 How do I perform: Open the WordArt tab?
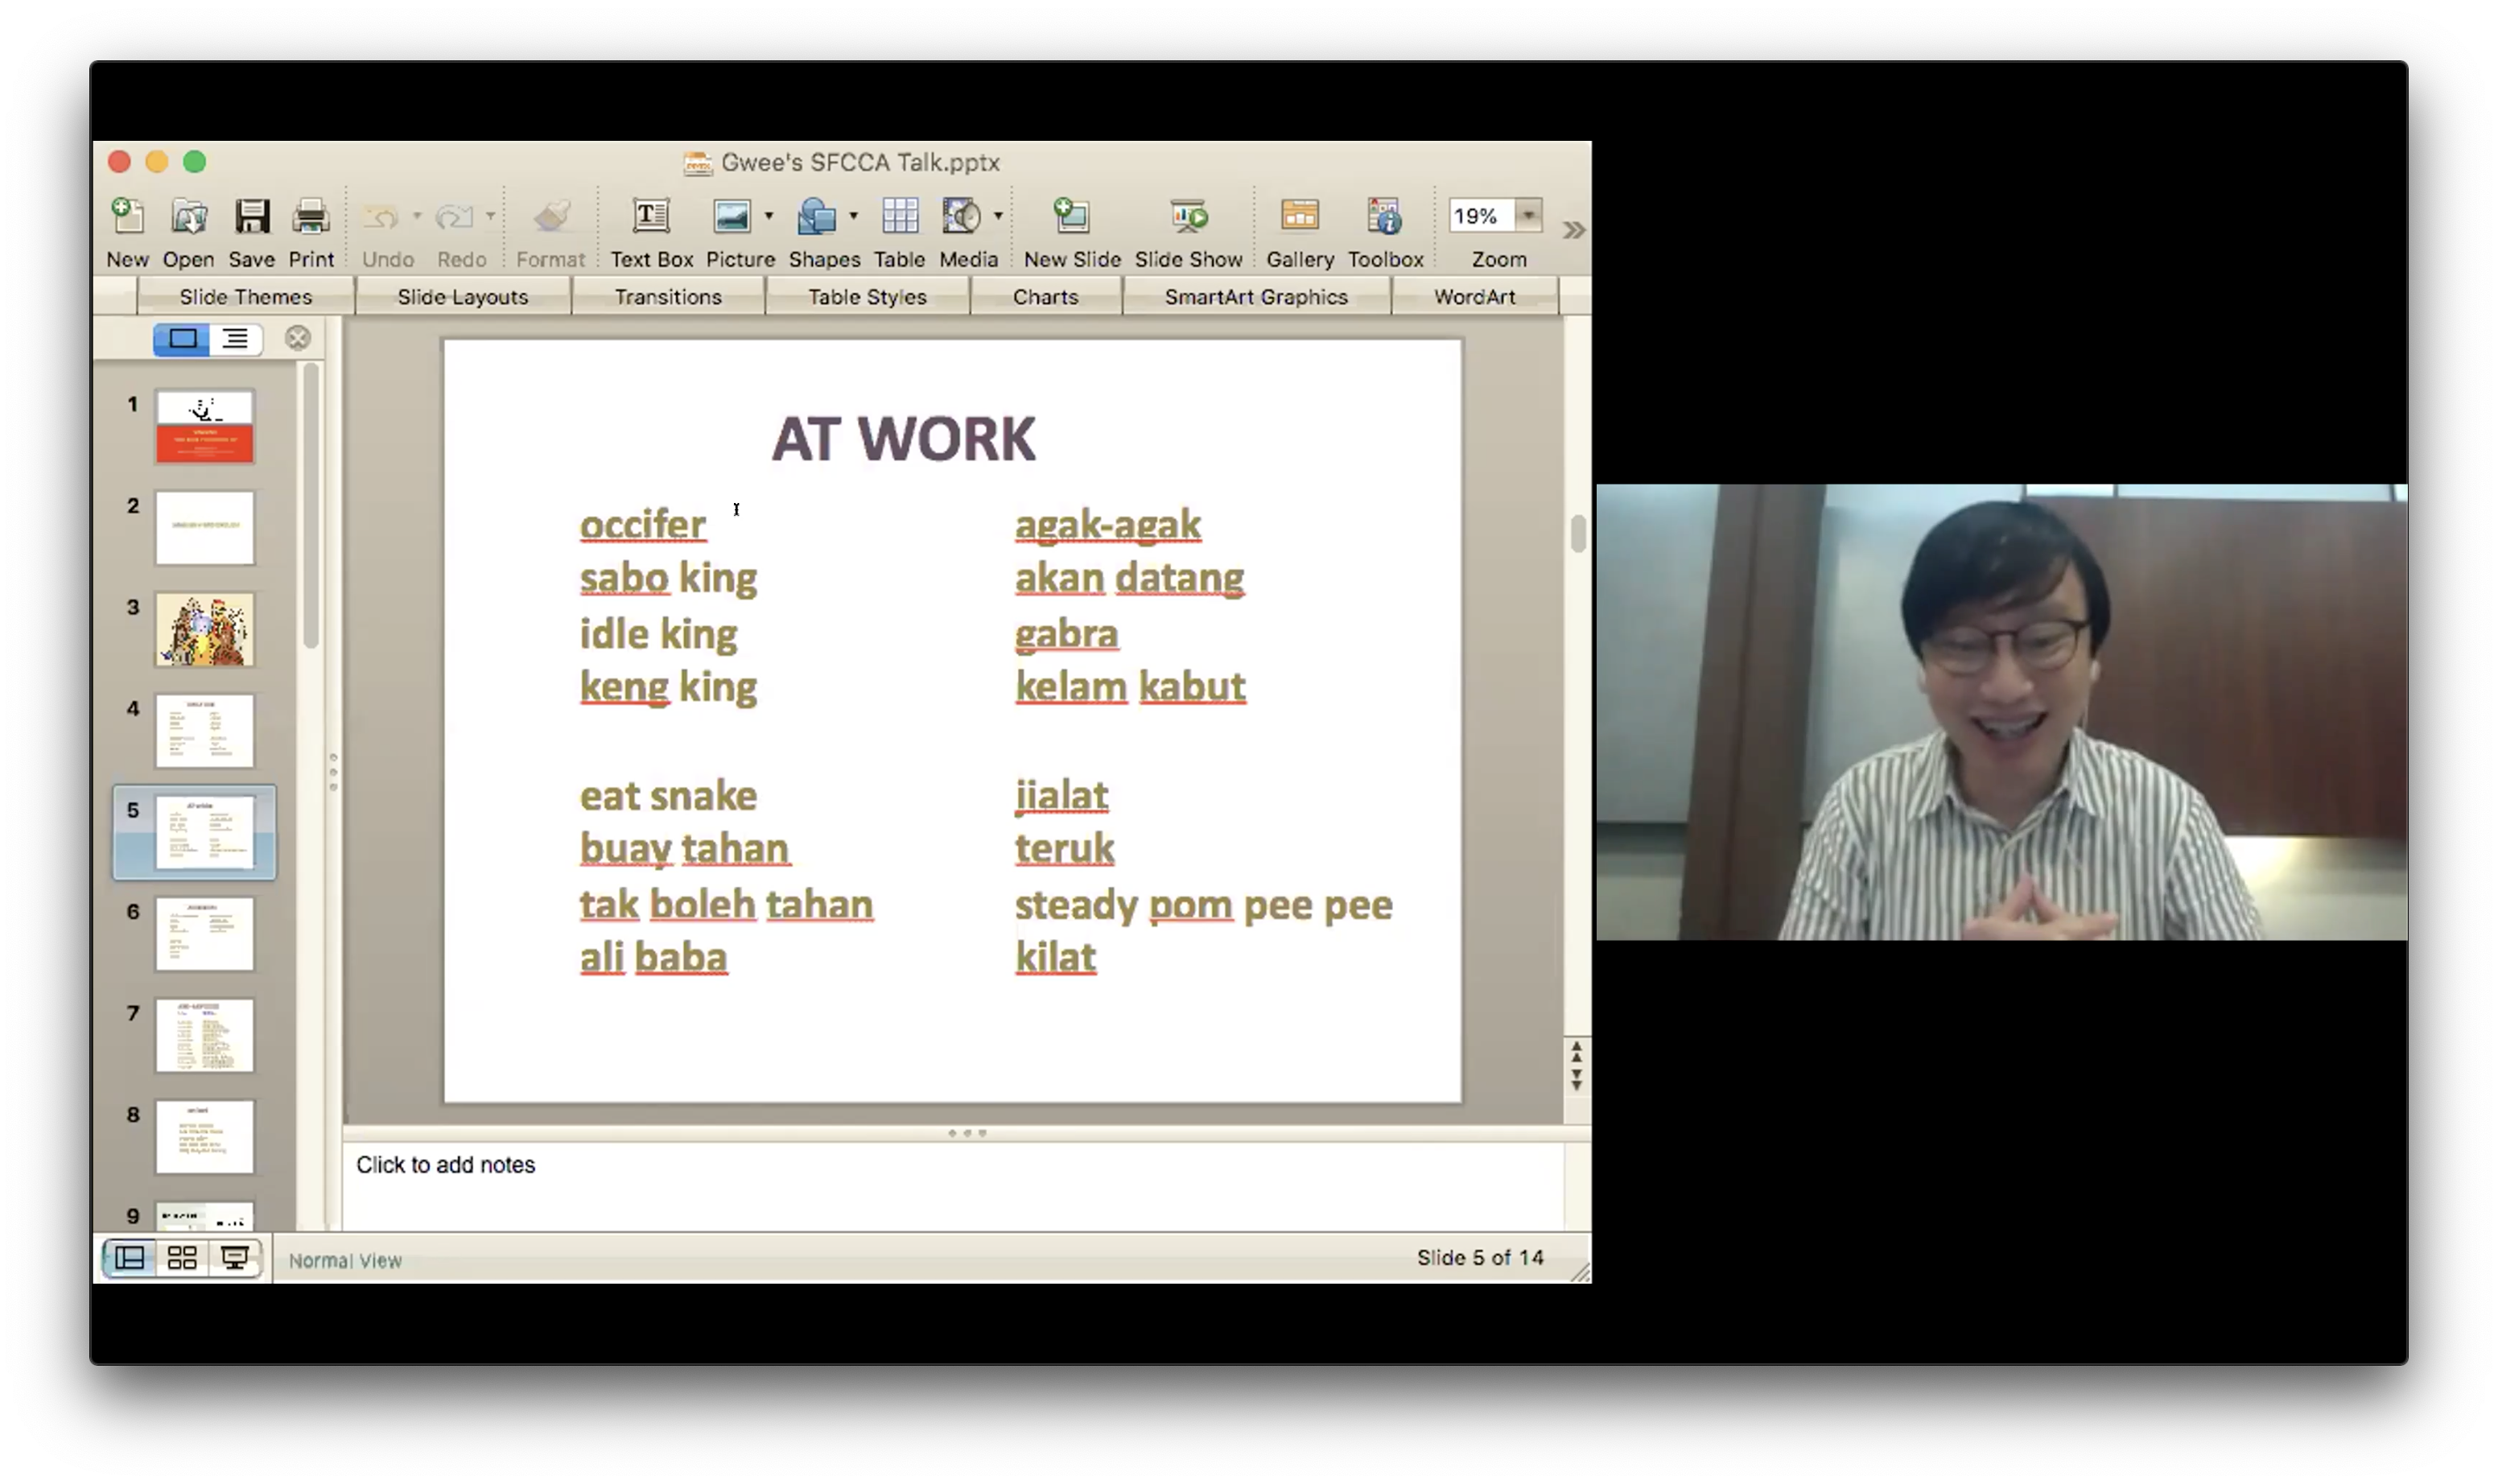[x=1474, y=297]
